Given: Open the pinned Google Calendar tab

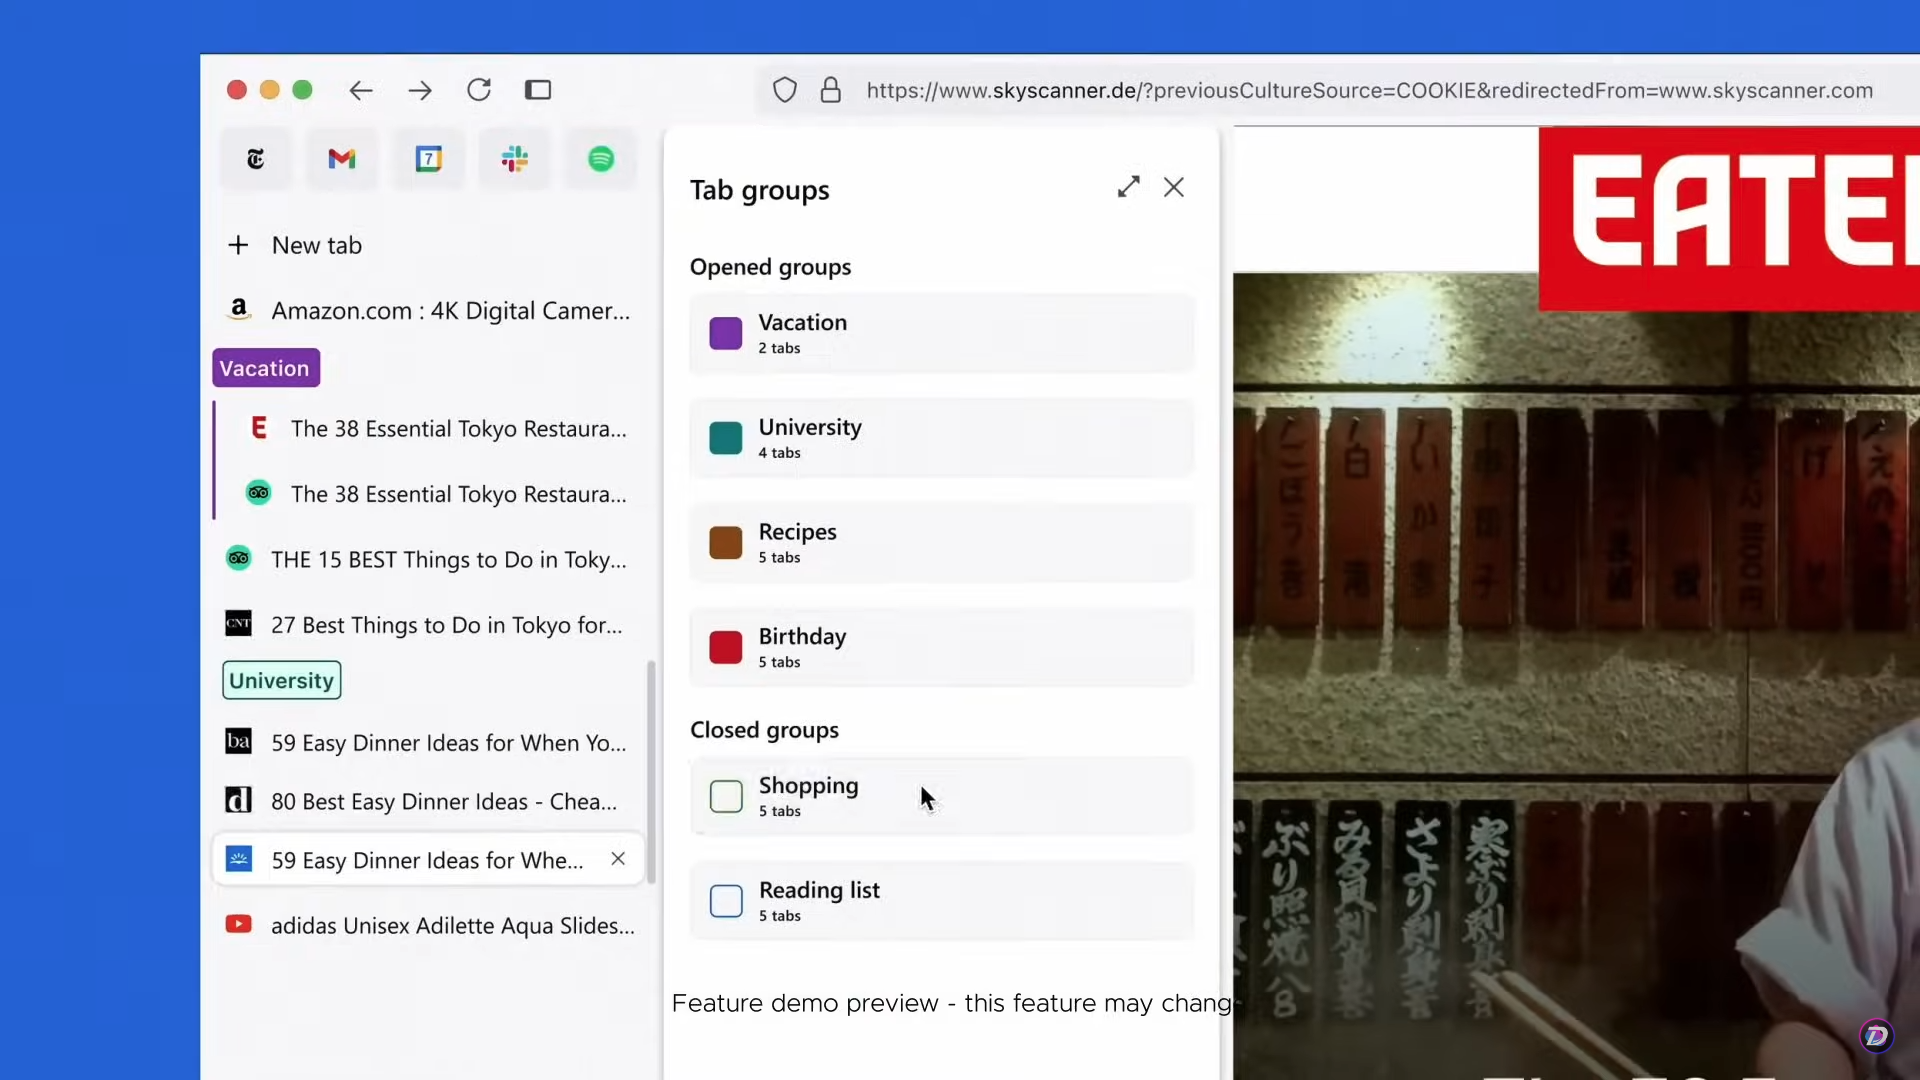Looking at the screenshot, I should pyautogui.click(x=428, y=159).
